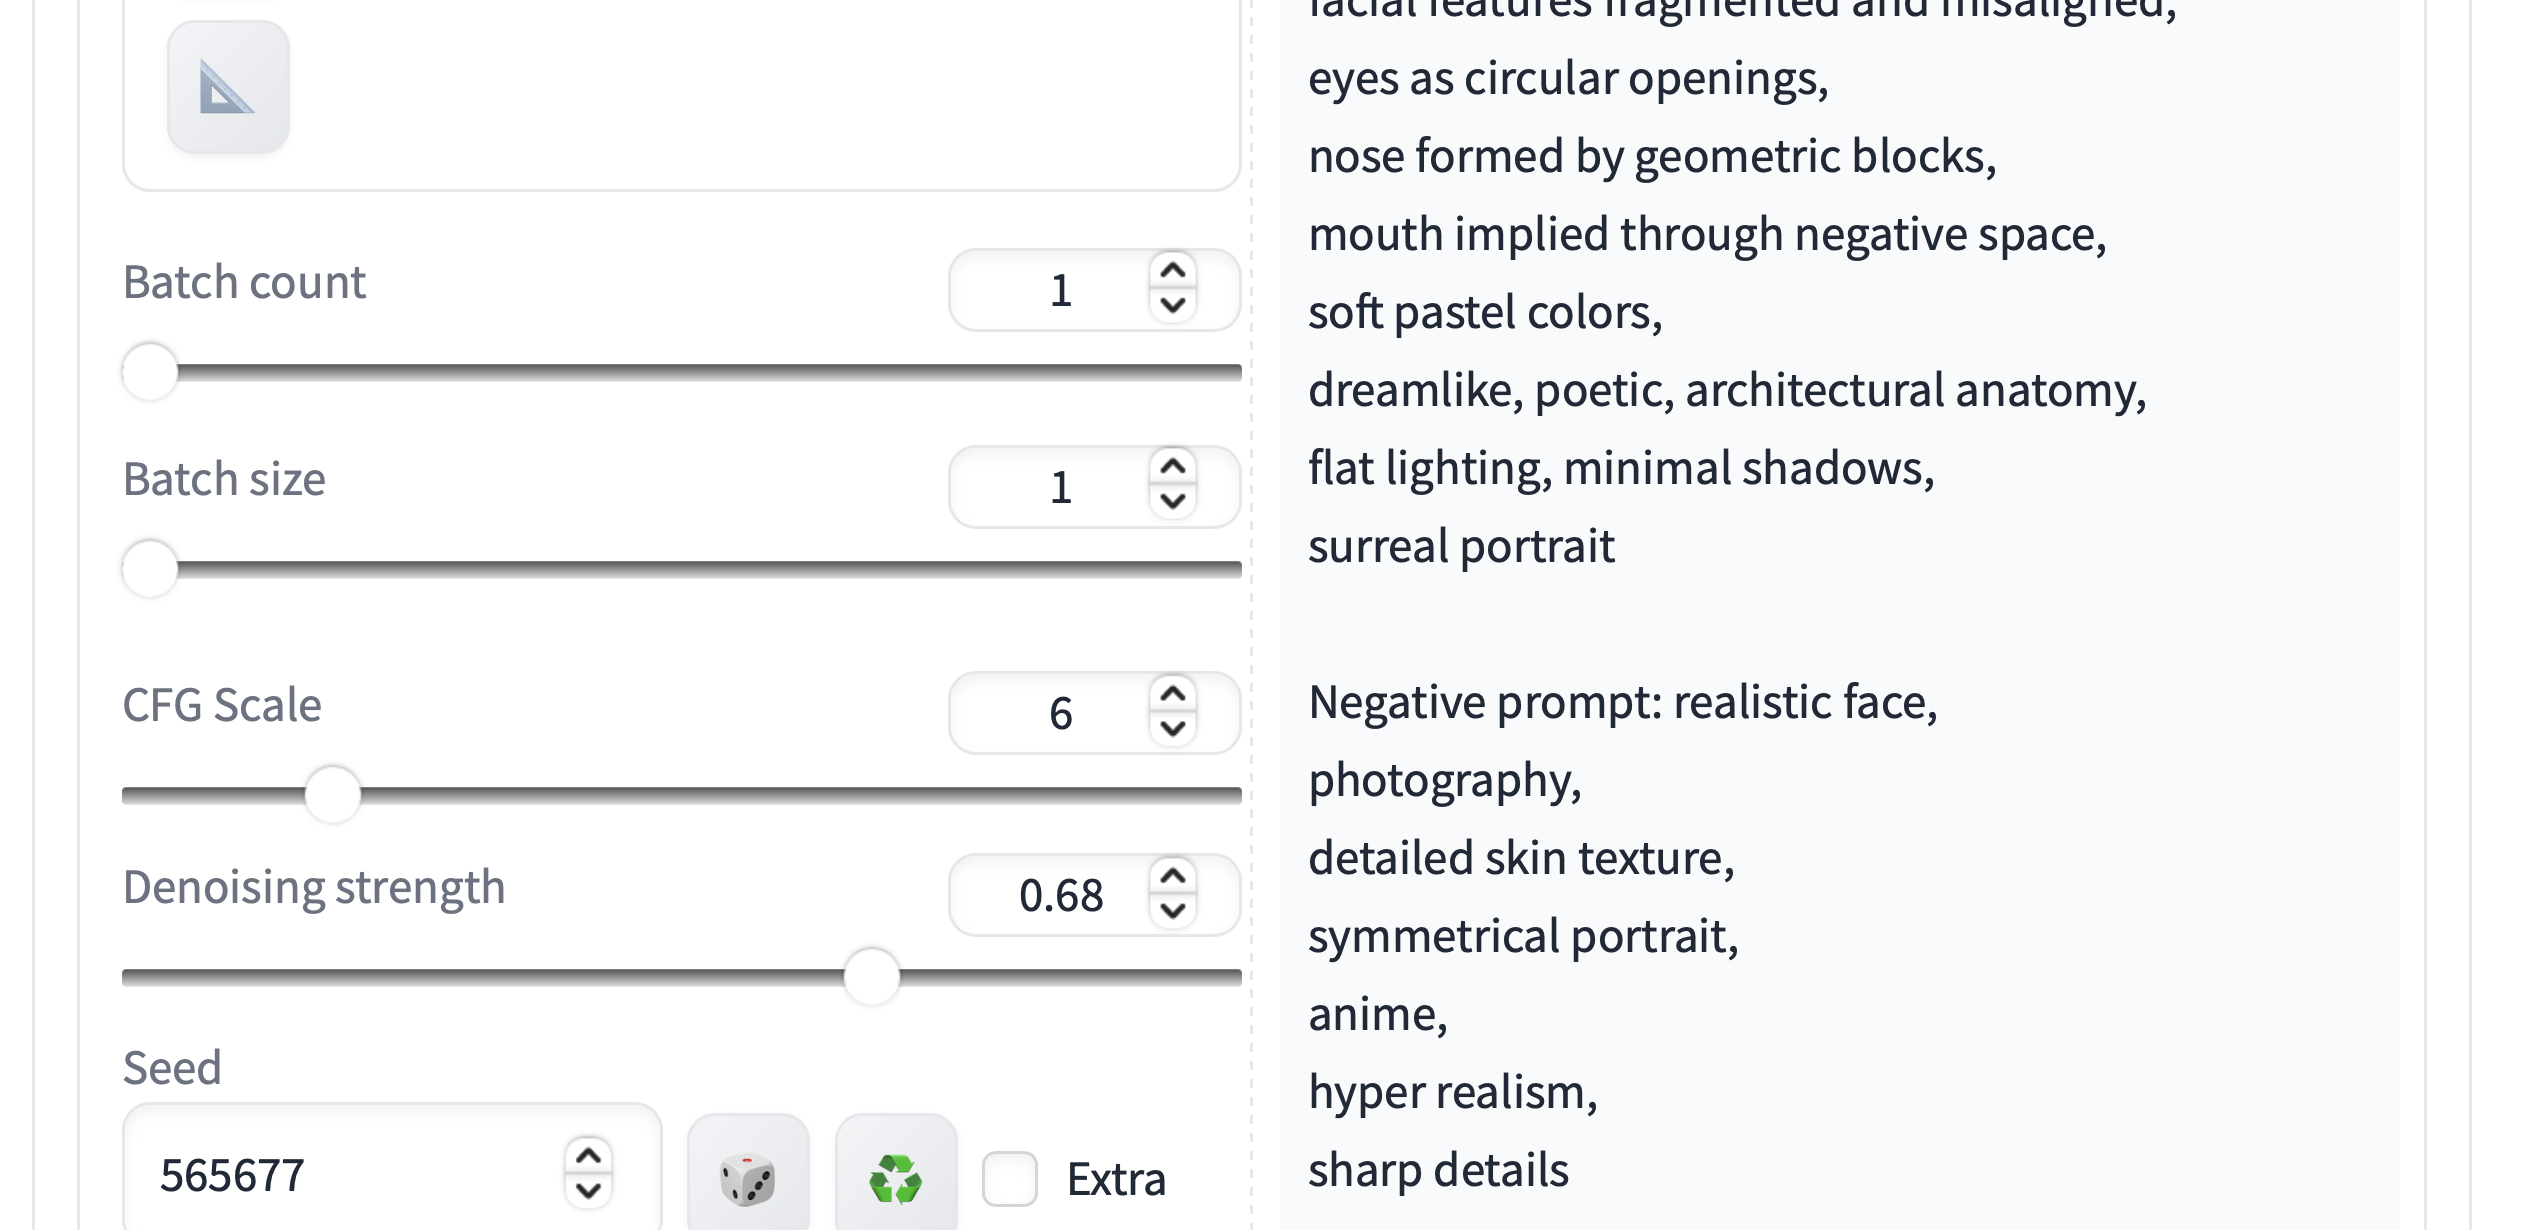Enable the Extra seed checkbox
The image size is (2524, 1230).
[1010, 1178]
